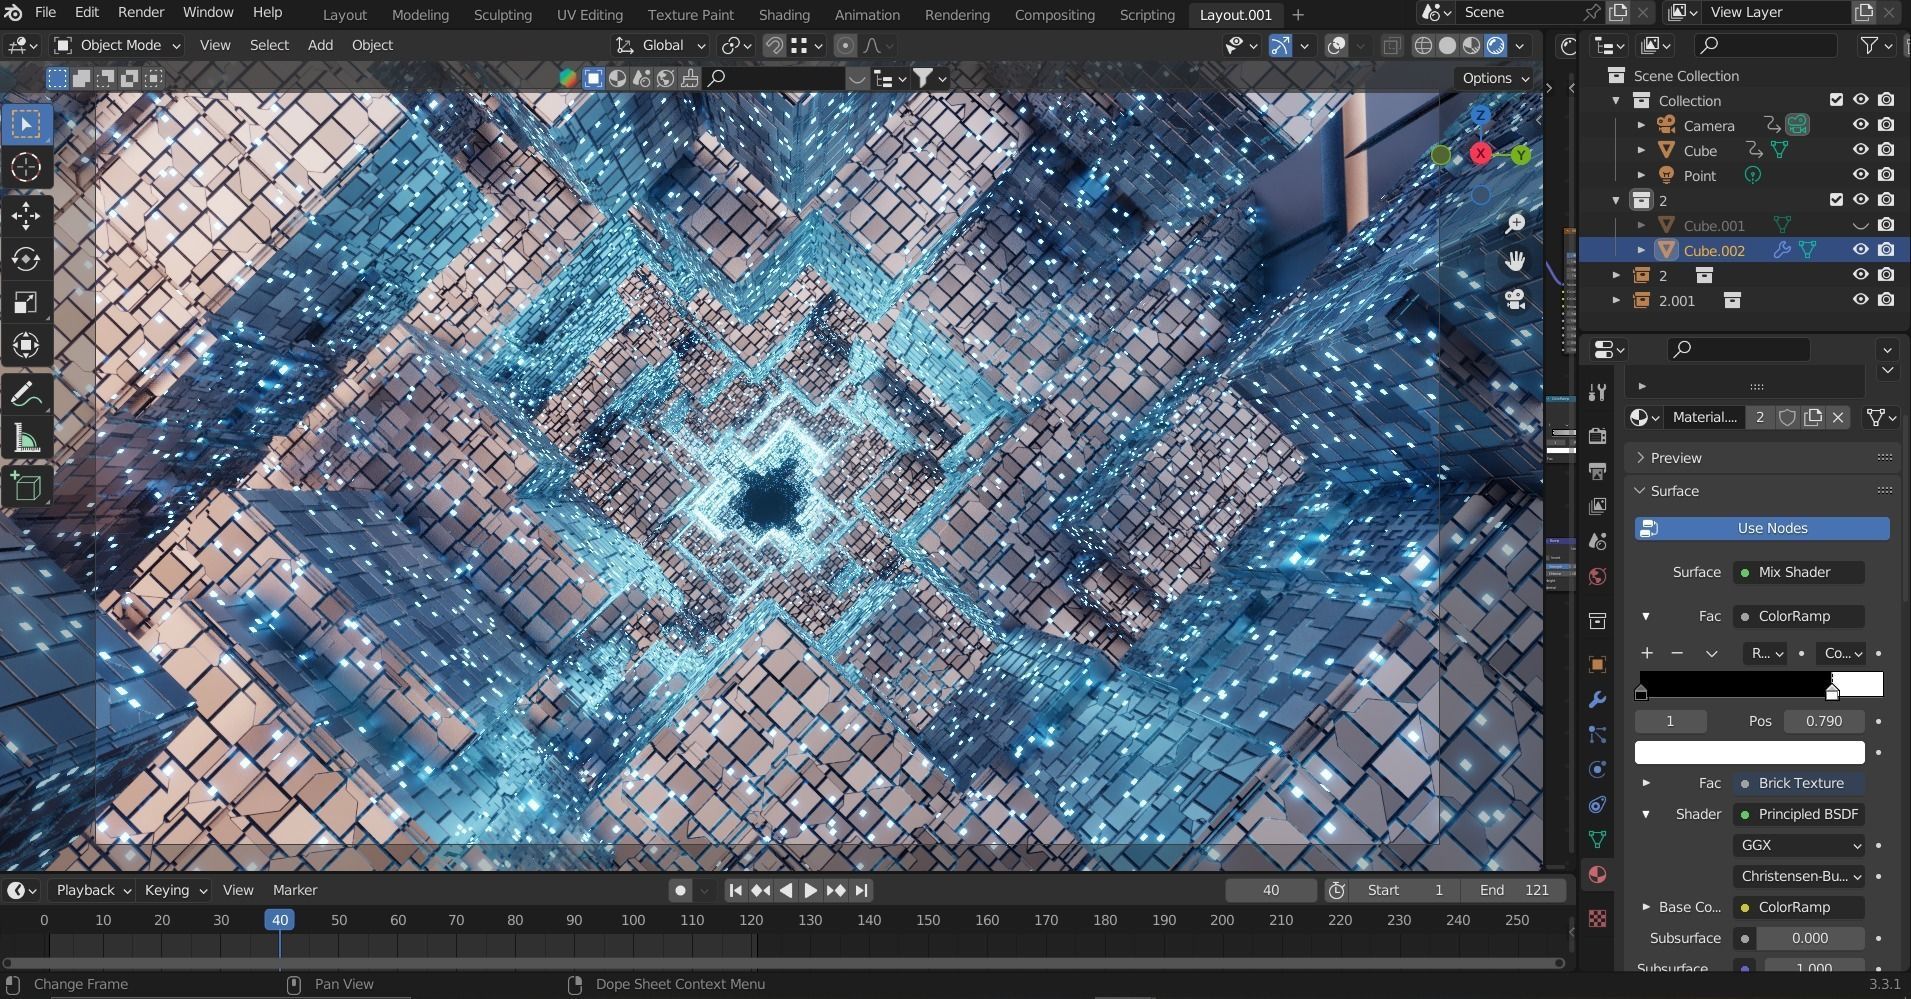The height and width of the screenshot is (999, 1911).
Task: Toggle auto keying record button
Action: [680, 890]
